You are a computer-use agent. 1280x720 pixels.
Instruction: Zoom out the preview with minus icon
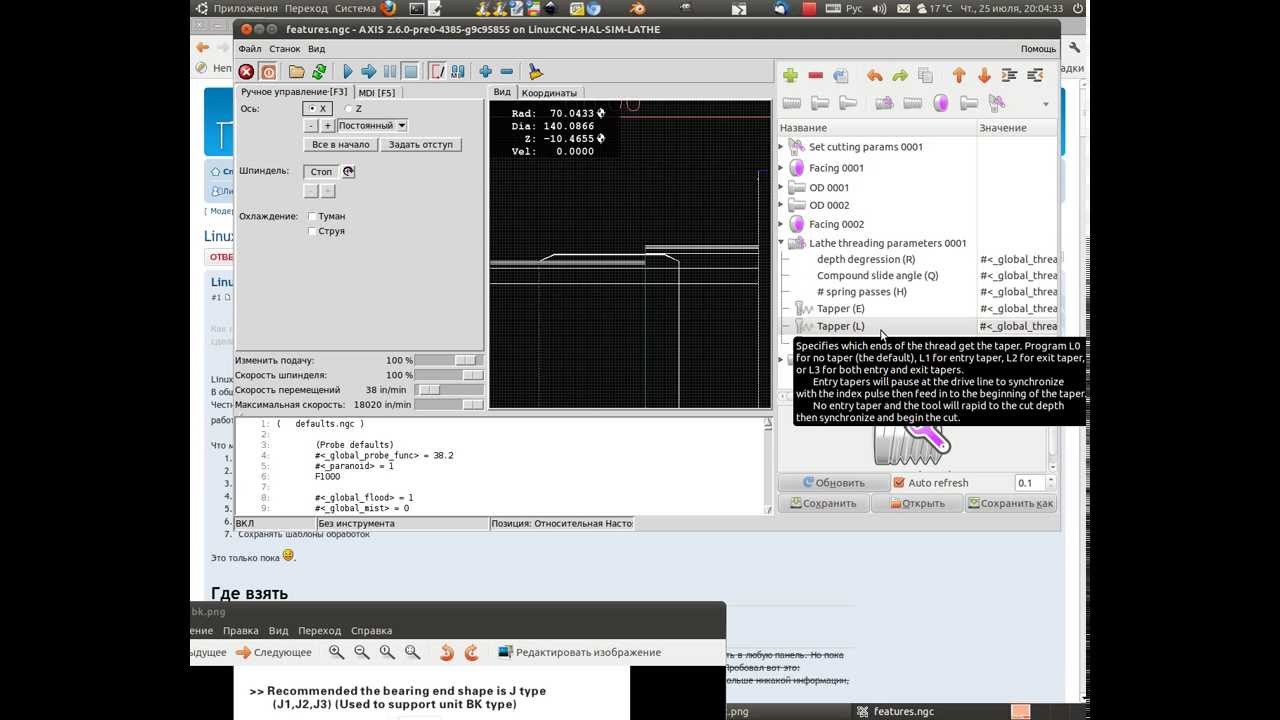506,72
